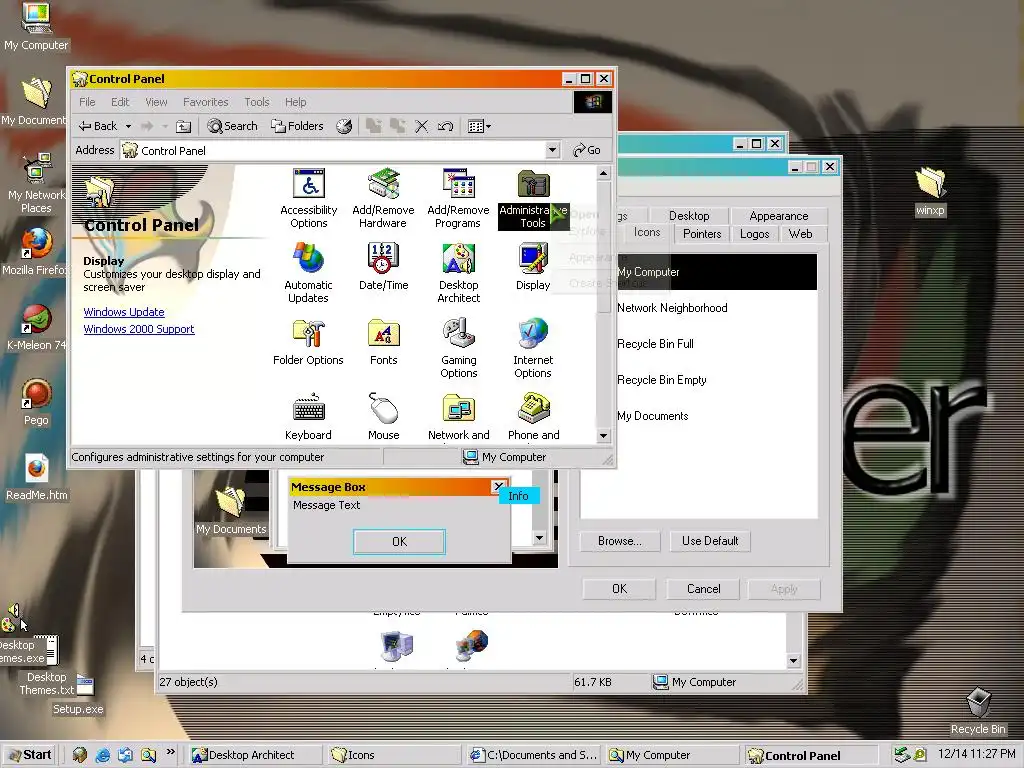
Task: Open the Tools menu
Action: pos(257,102)
